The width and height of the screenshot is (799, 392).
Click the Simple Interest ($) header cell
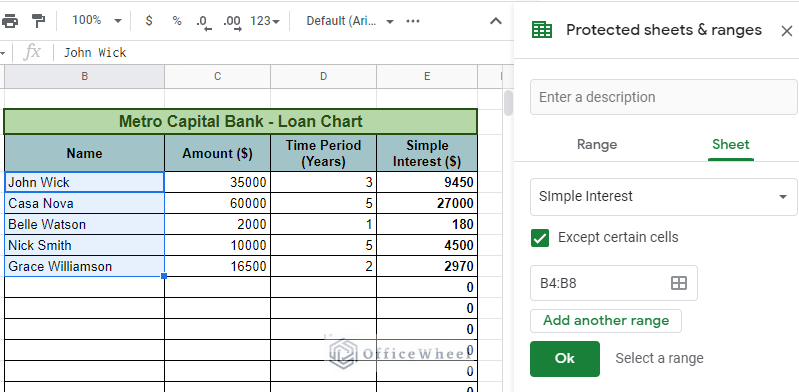427,153
